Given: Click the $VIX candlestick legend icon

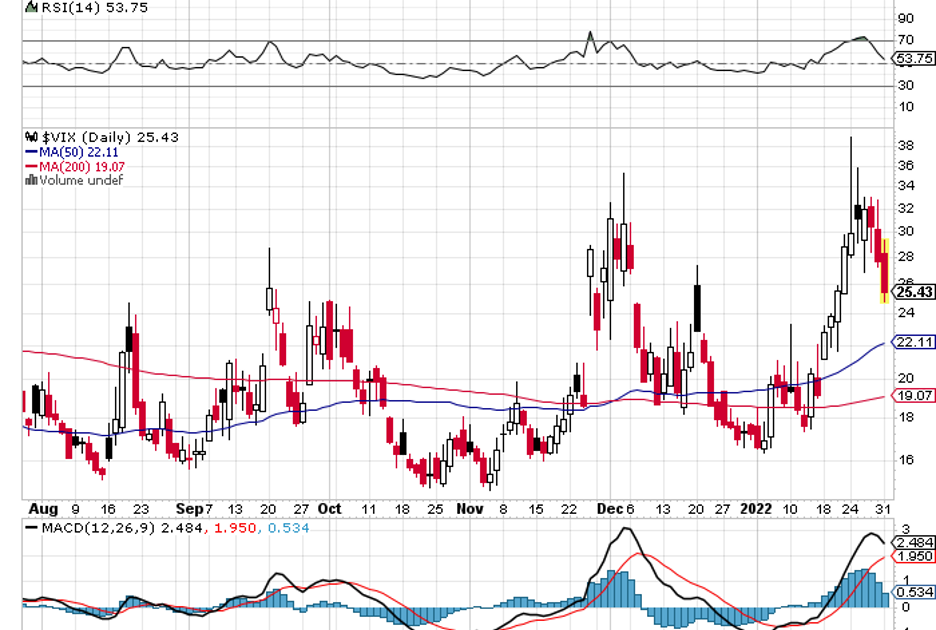Looking at the screenshot, I should pyautogui.click(x=30, y=137).
